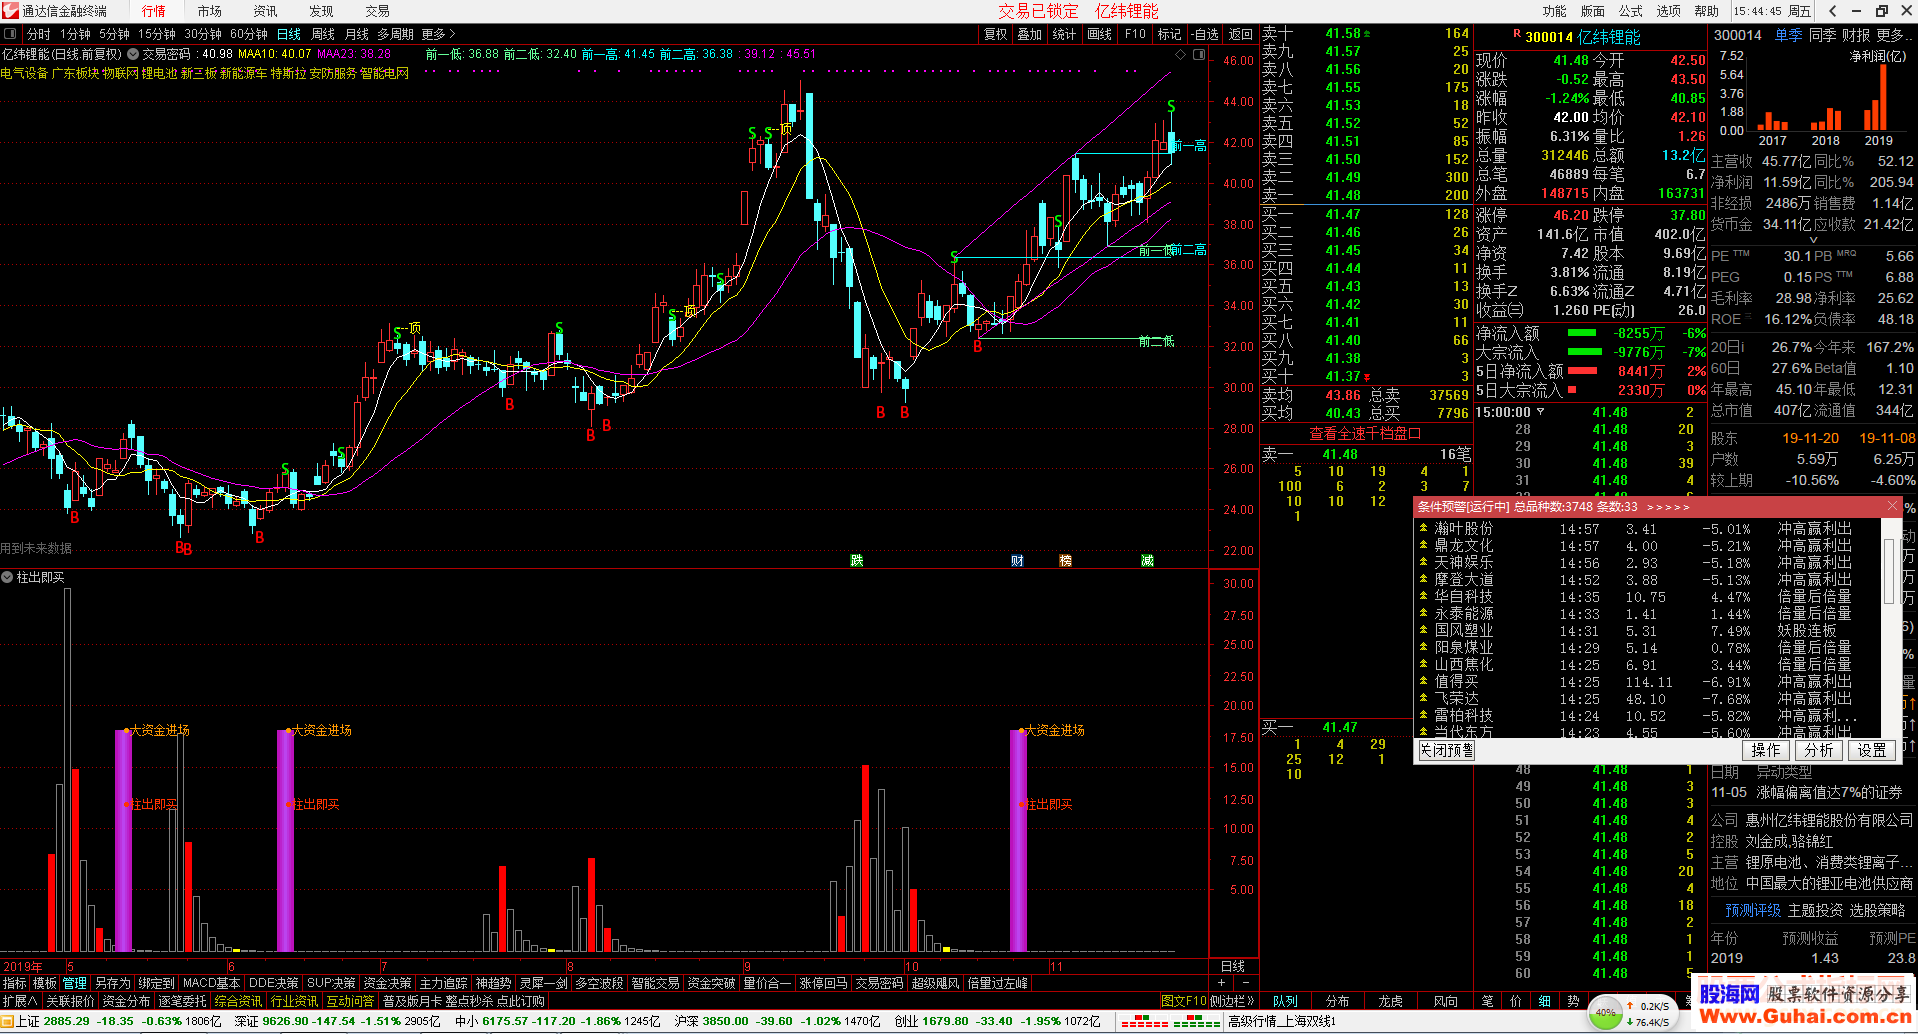
Task: Click the alert icon beside 鼎龙文化
Action: (1424, 545)
